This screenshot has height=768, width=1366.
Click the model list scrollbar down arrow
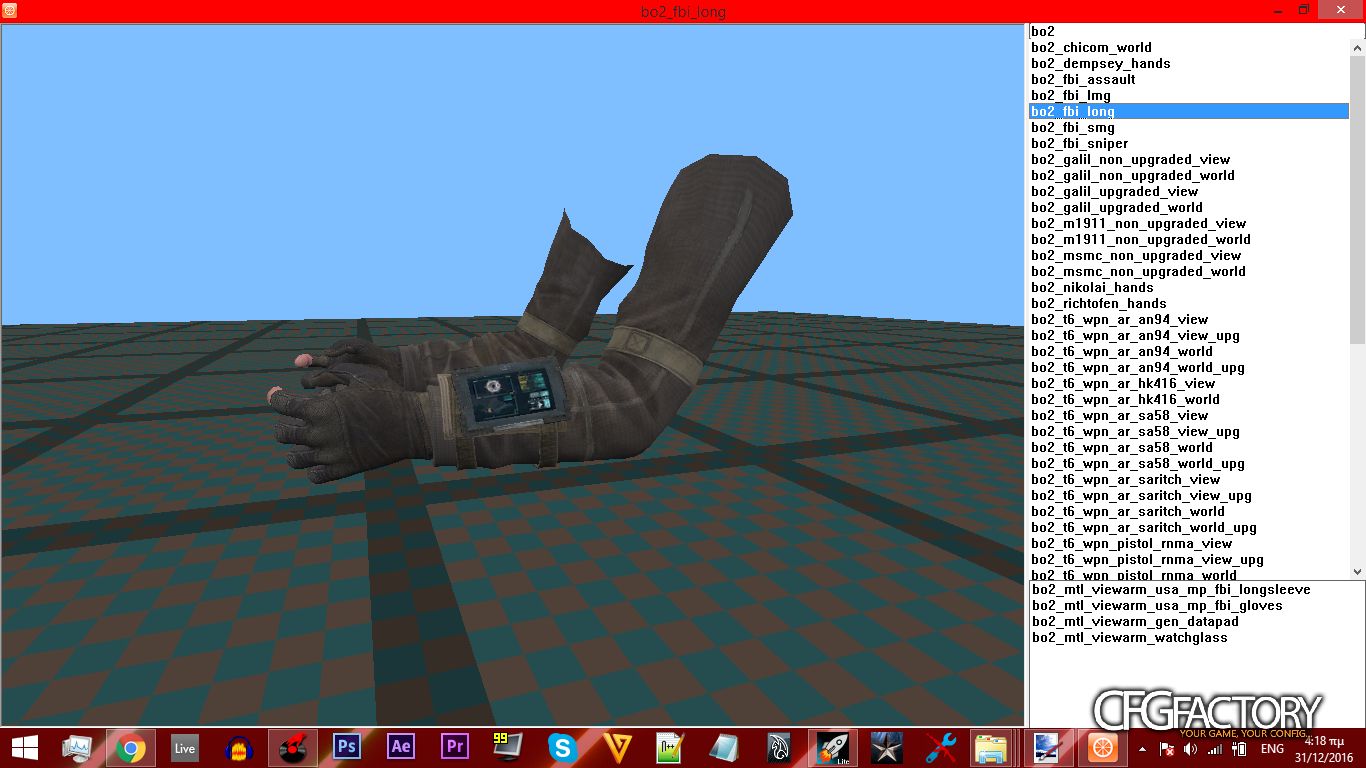pos(1358,571)
